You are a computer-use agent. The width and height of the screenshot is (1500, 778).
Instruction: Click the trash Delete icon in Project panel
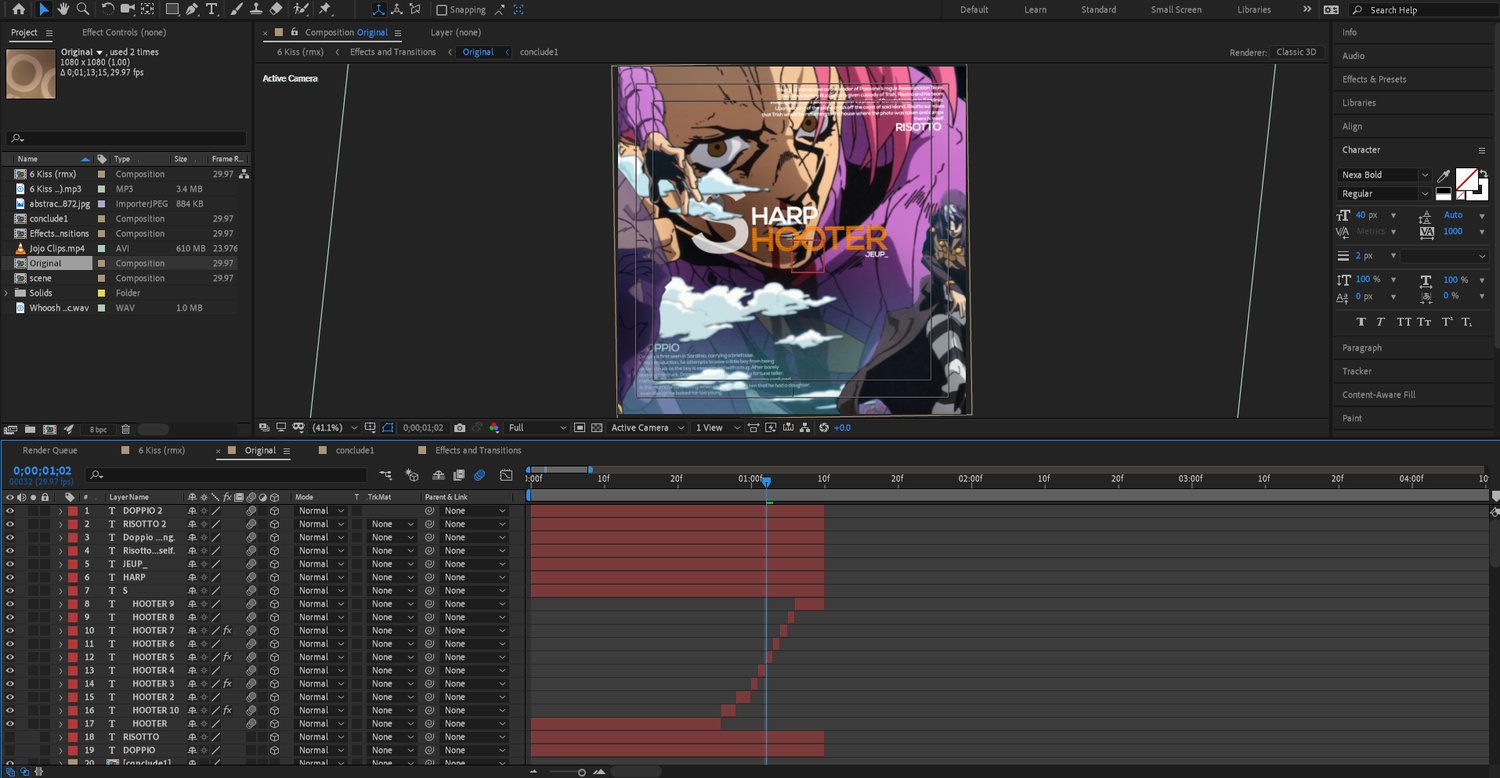click(x=126, y=429)
